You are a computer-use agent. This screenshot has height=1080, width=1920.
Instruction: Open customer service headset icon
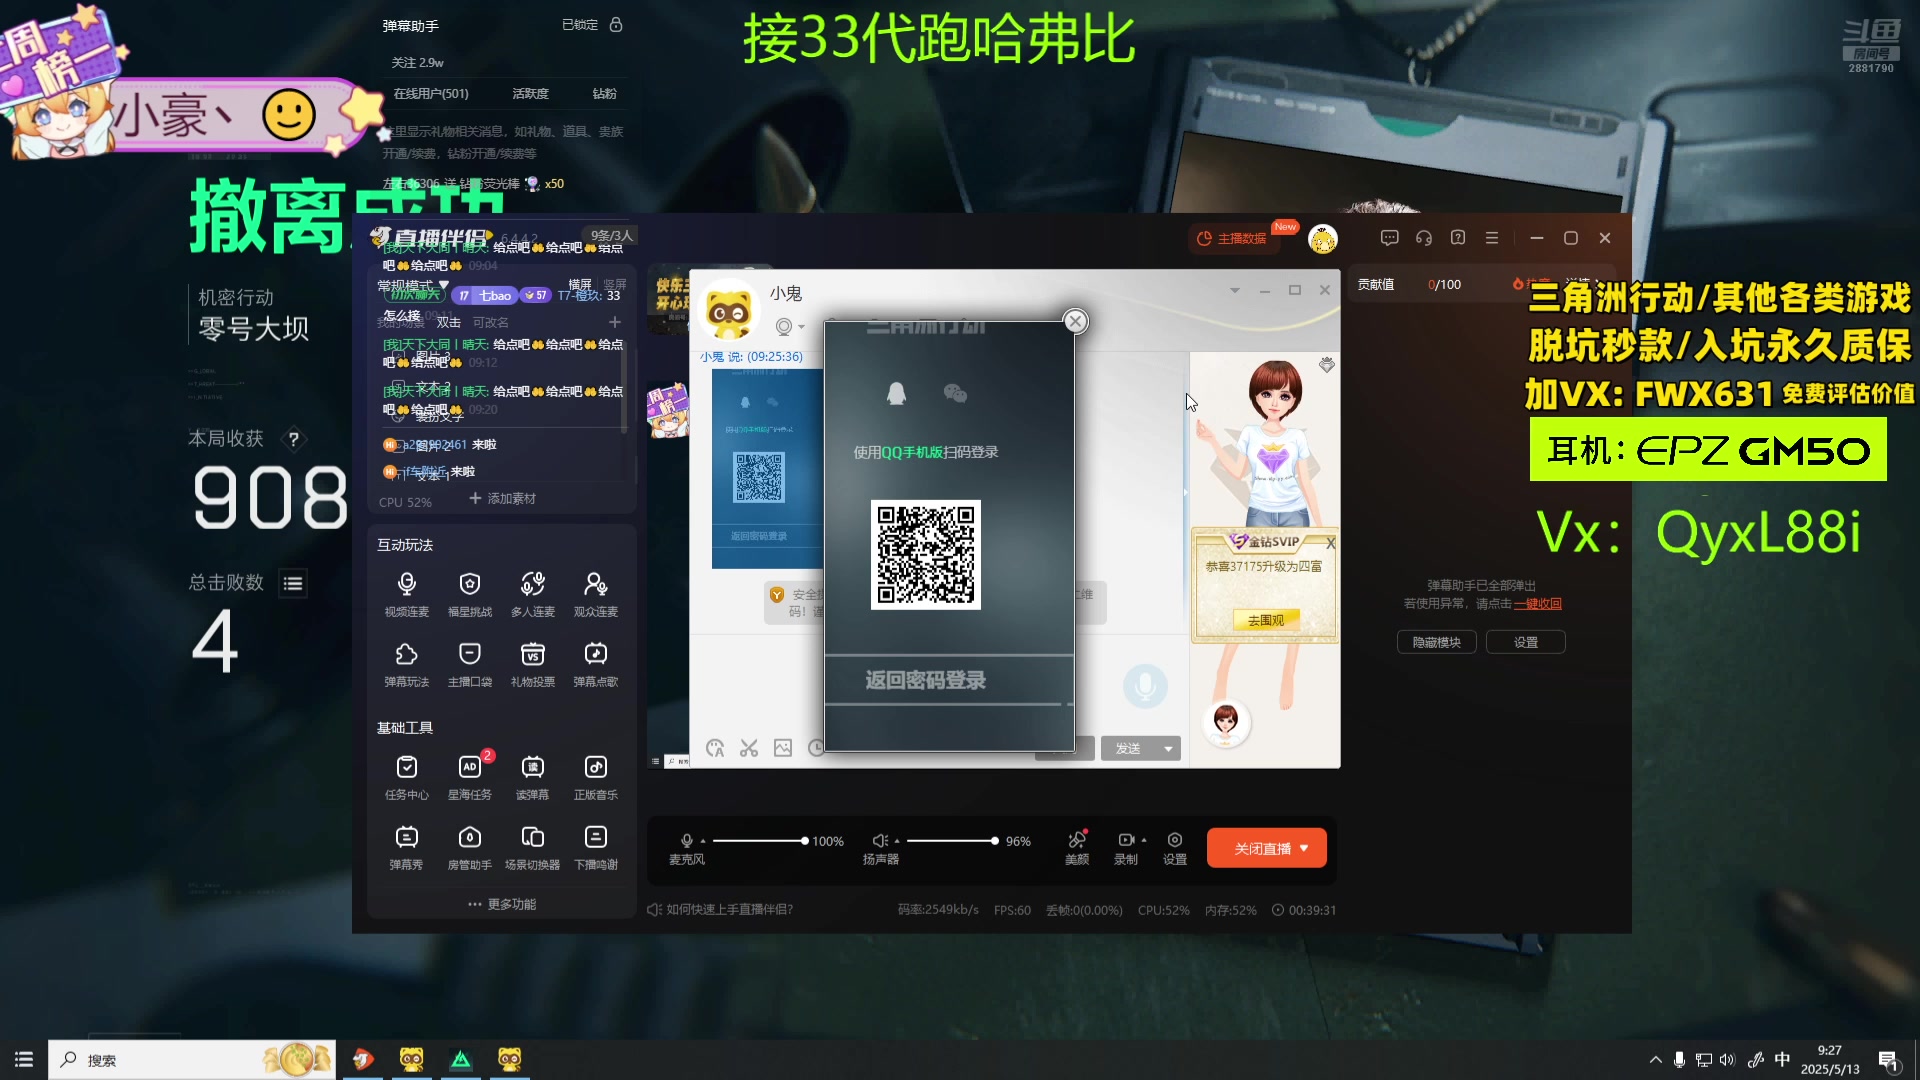pyautogui.click(x=1424, y=238)
